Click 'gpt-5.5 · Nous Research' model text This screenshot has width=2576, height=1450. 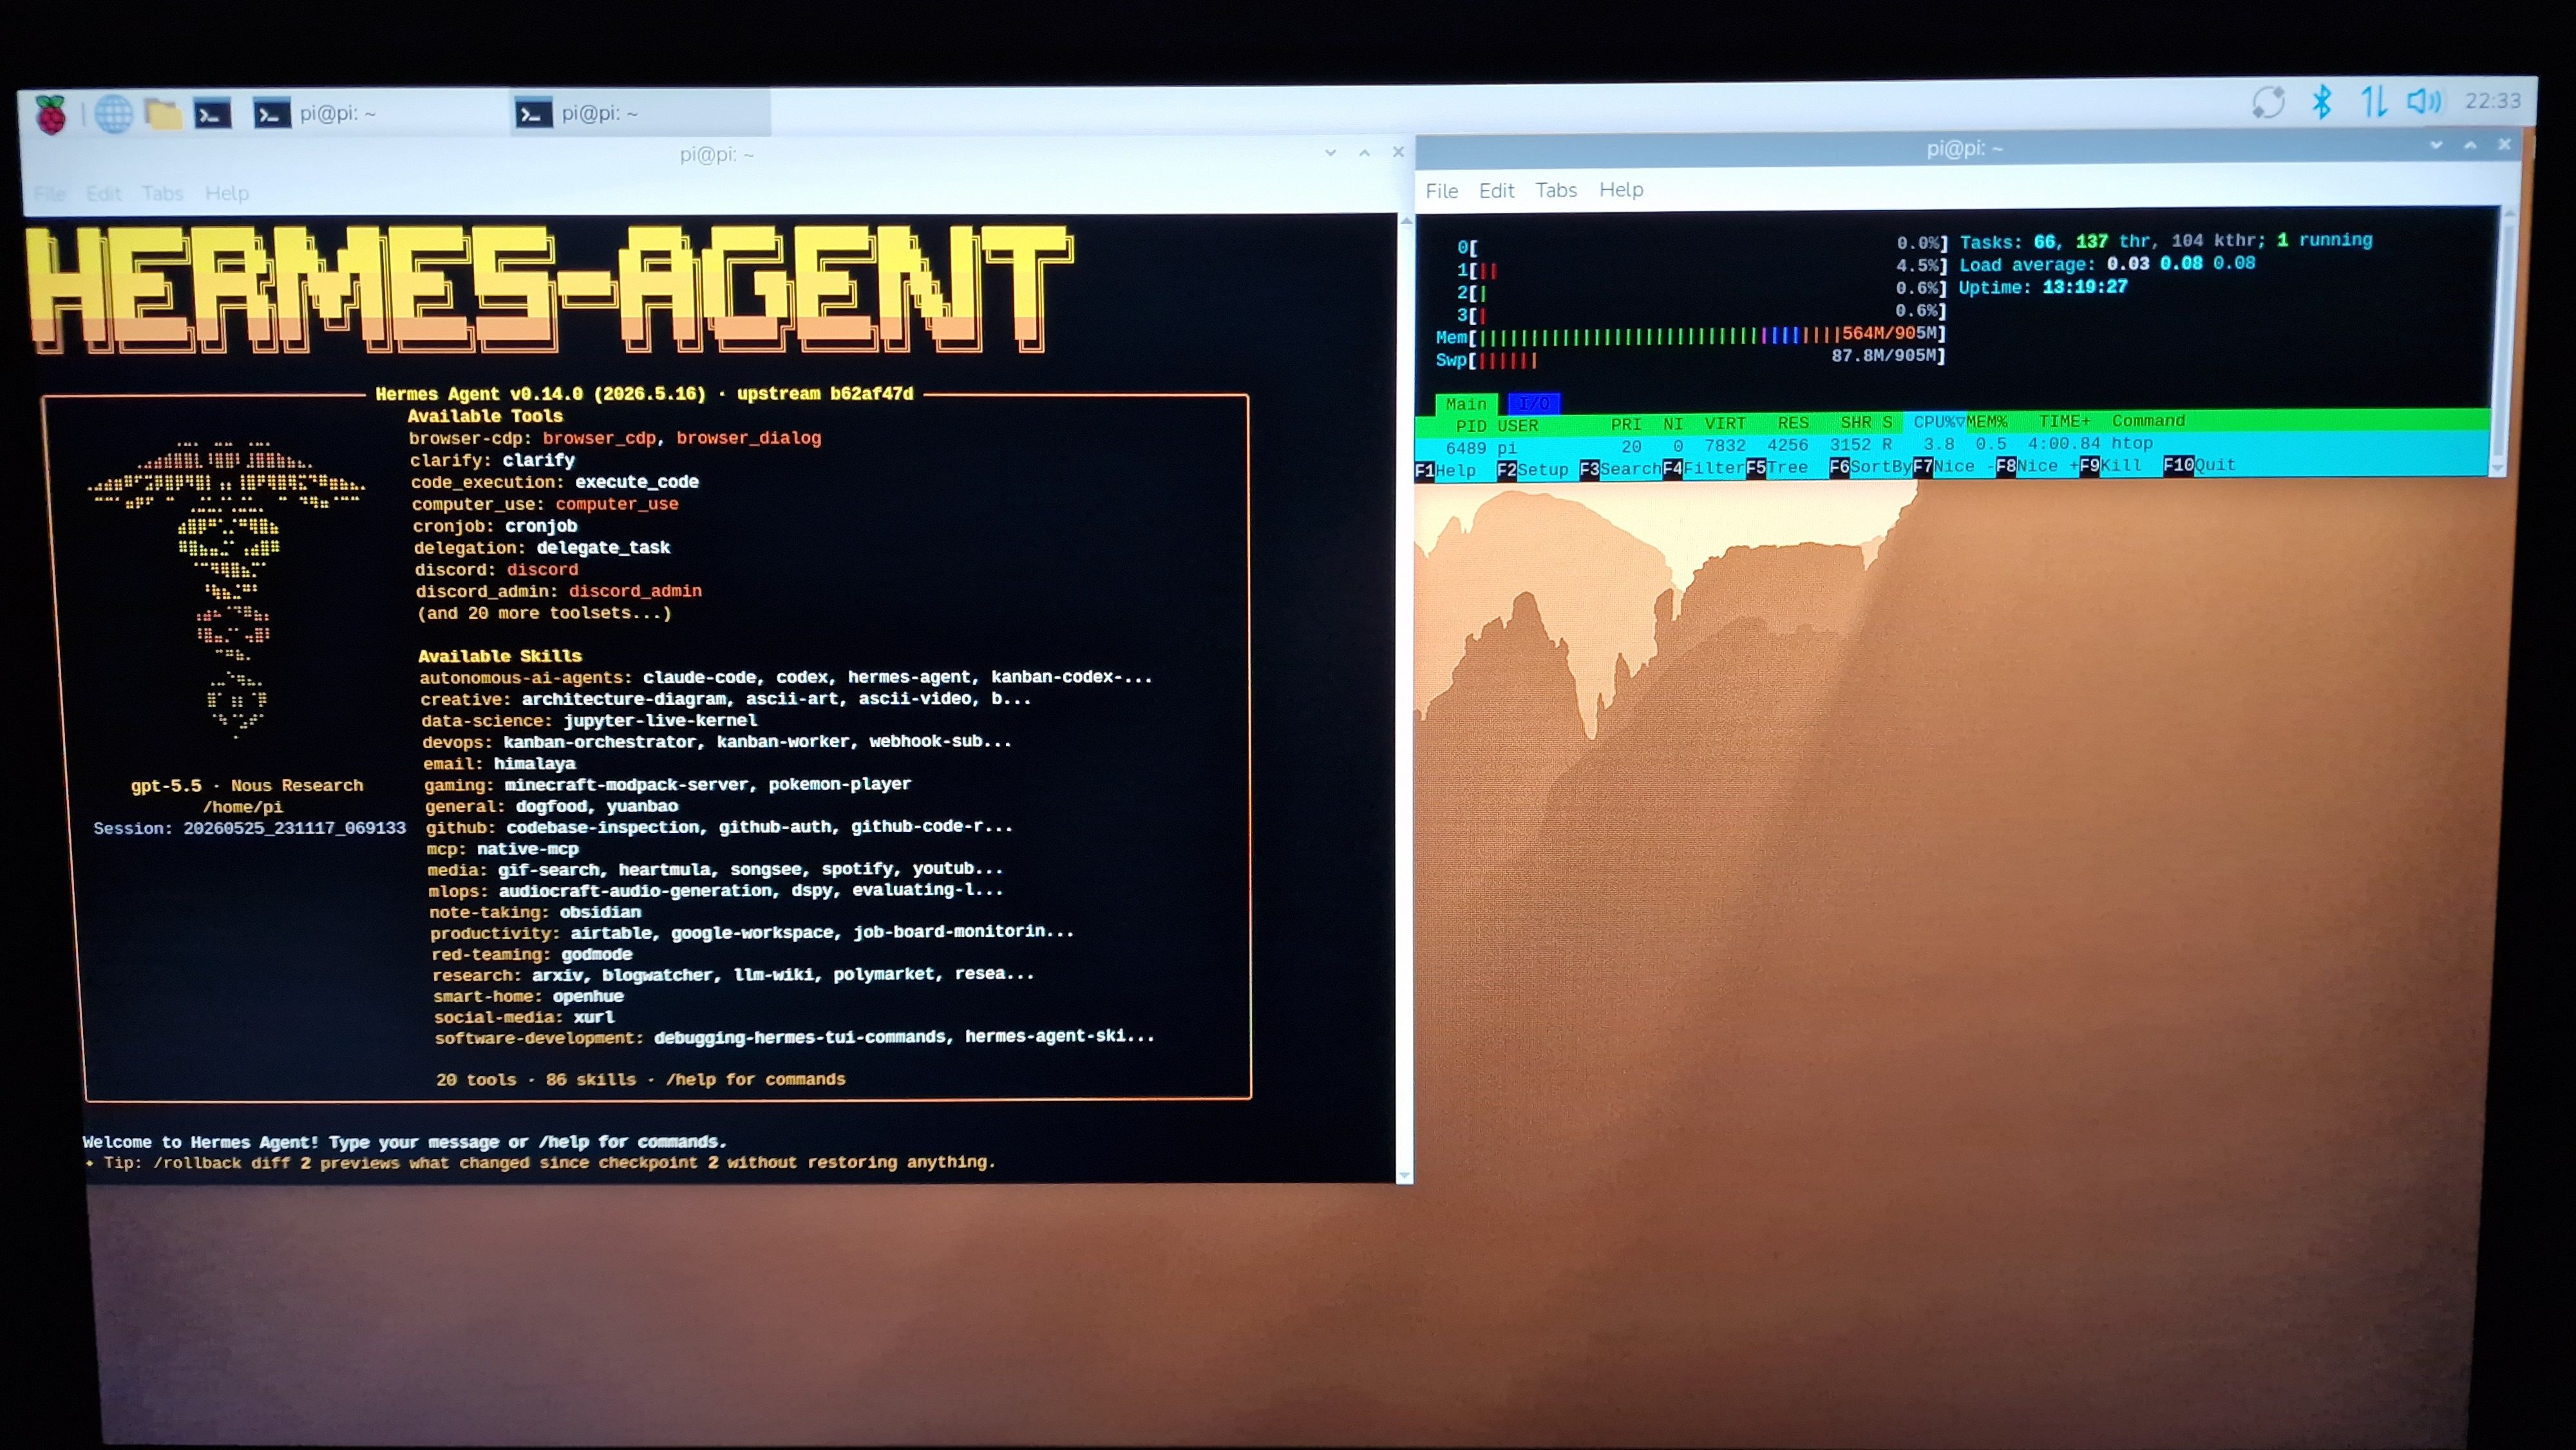[247, 786]
